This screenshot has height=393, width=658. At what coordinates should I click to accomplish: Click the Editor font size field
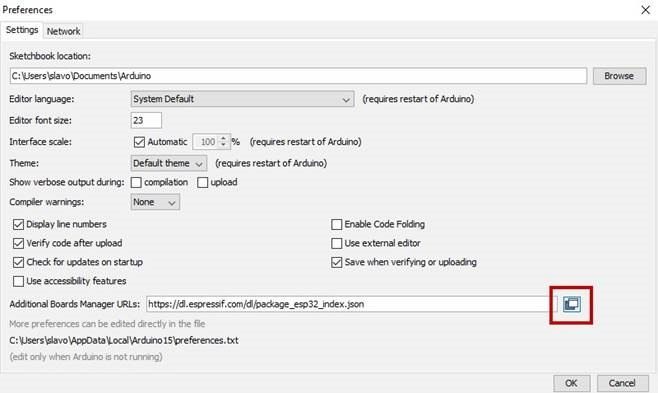point(146,120)
